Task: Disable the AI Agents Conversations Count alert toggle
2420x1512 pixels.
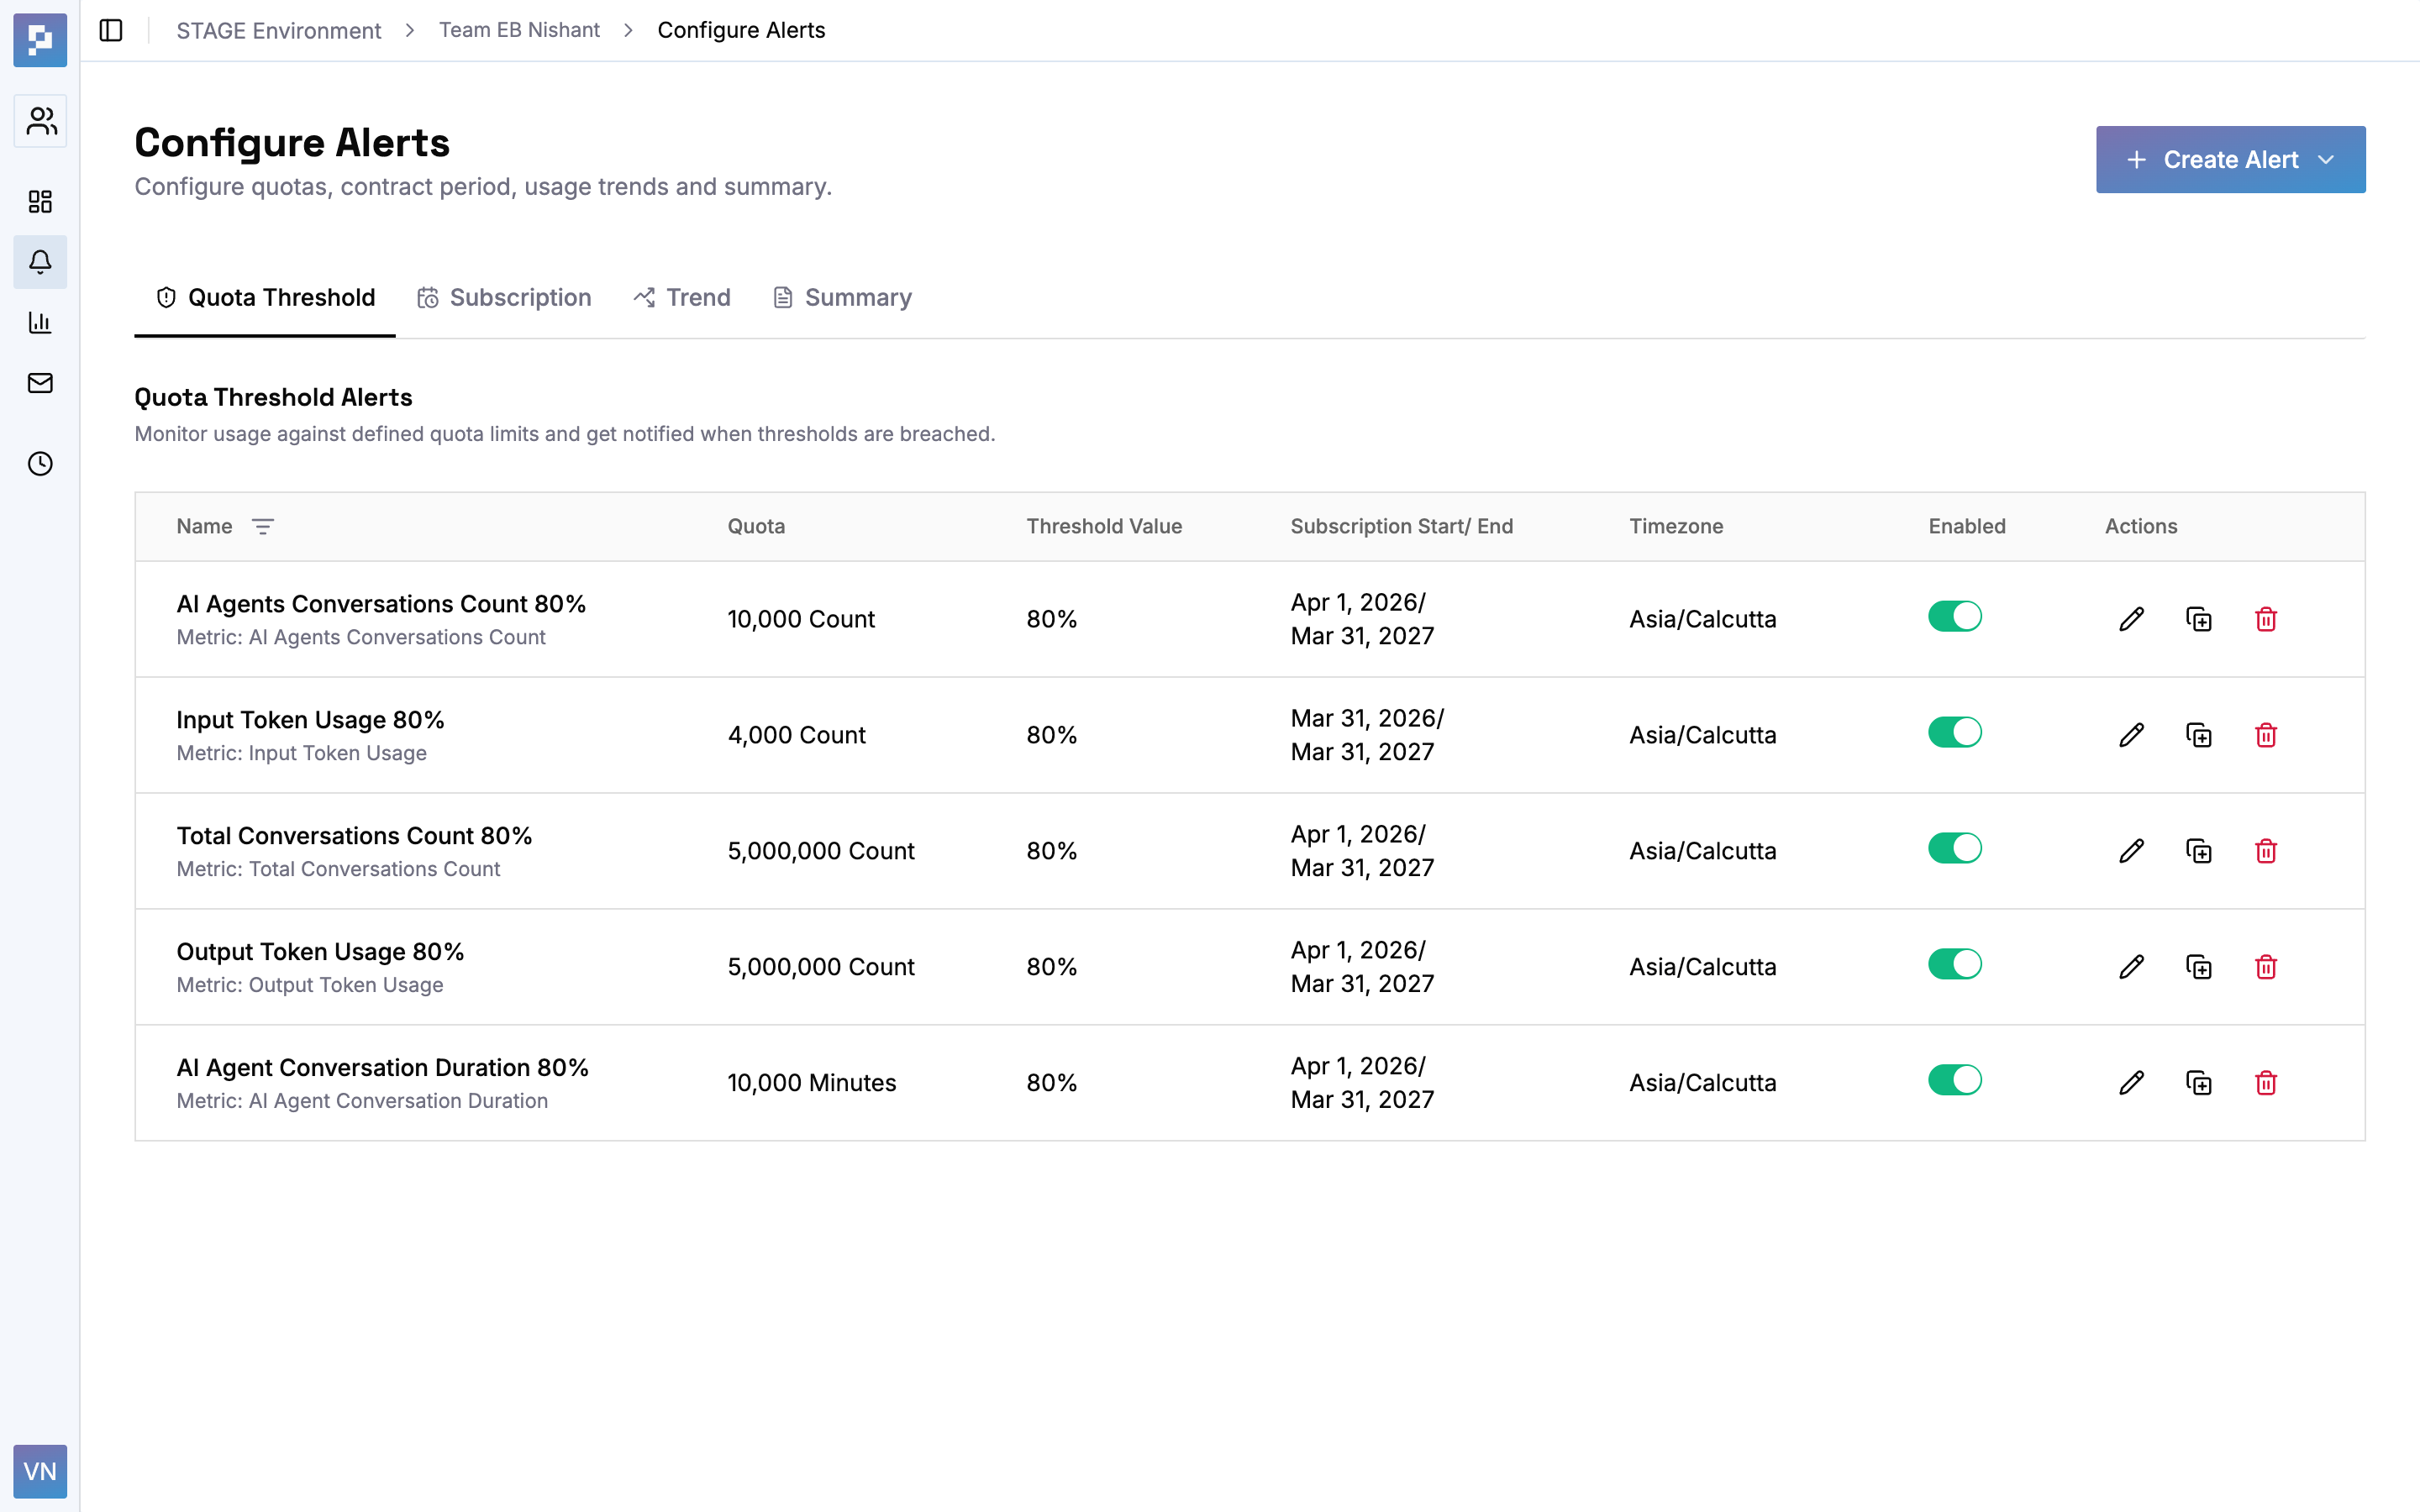Action: click(1954, 616)
